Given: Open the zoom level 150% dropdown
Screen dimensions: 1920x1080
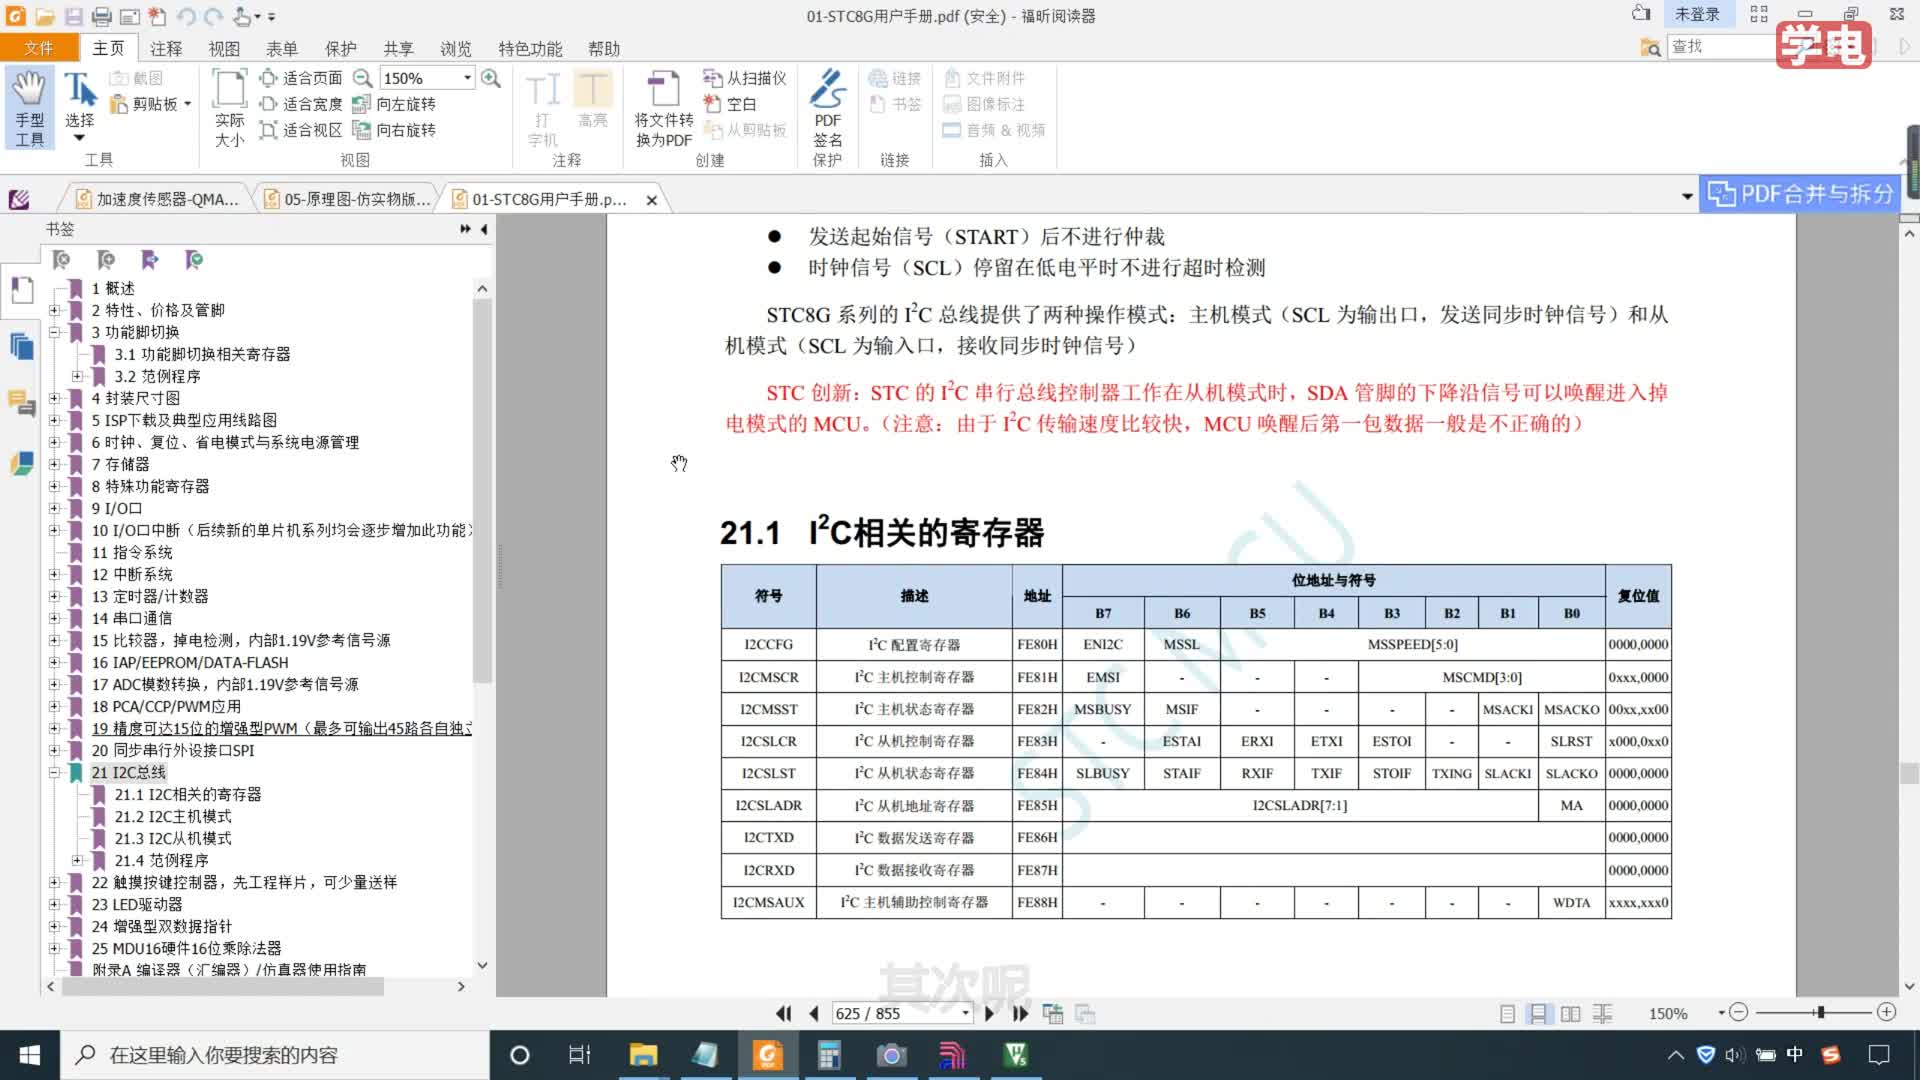Looking at the screenshot, I should tap(467, 78).
